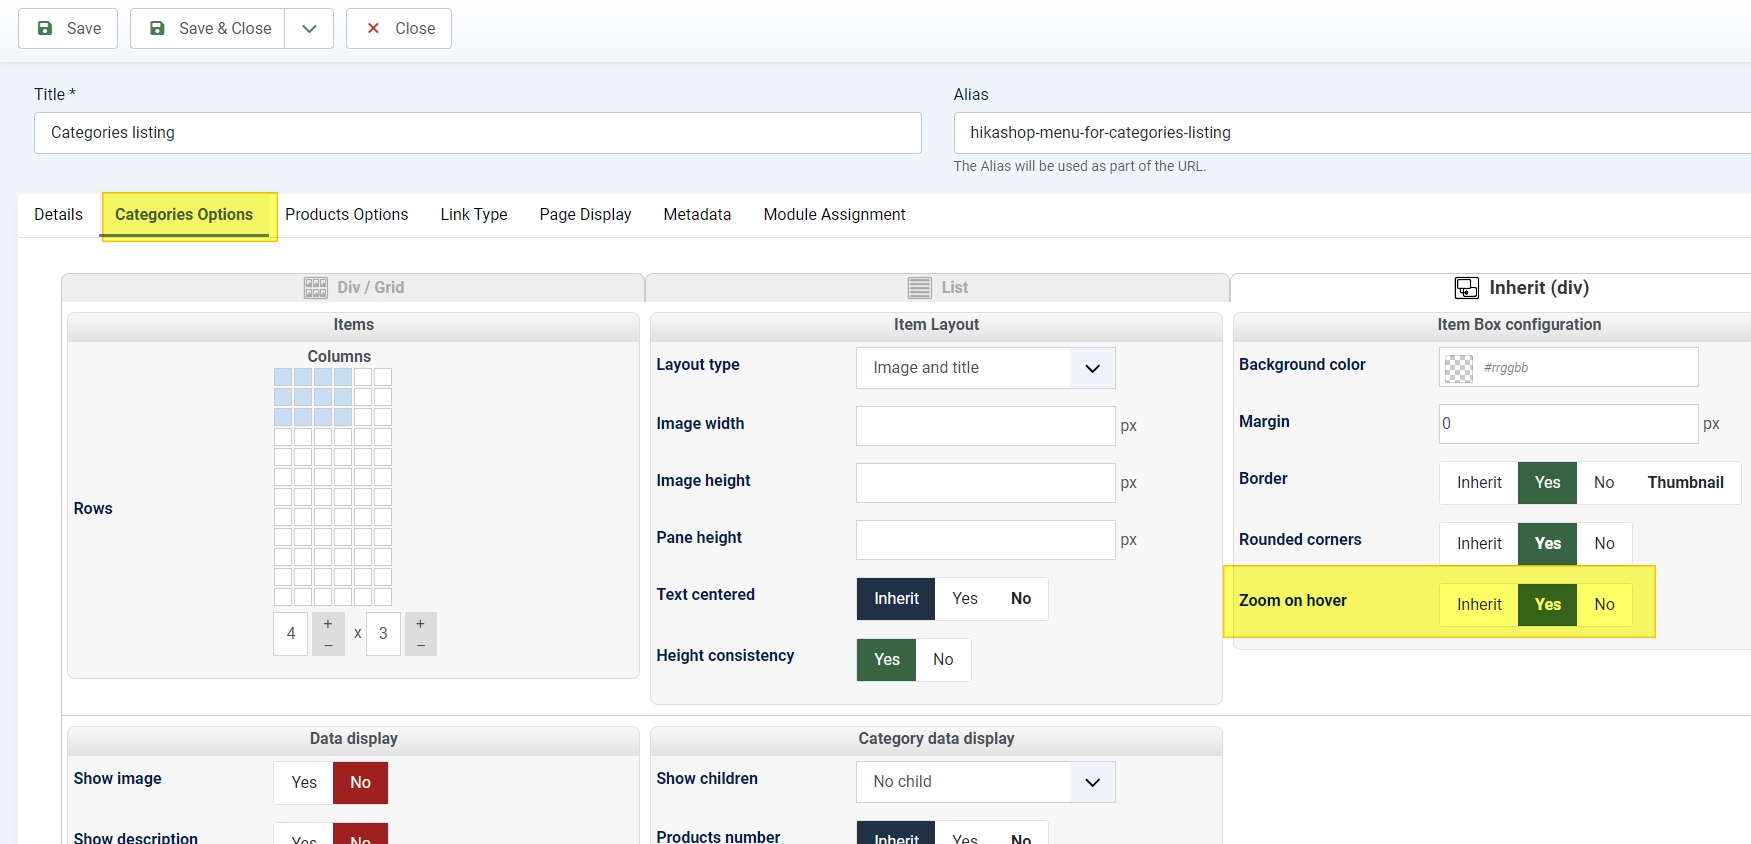1751x844 pixels.
Task: Set Height consistency to No
Action: tap(942, 659)
